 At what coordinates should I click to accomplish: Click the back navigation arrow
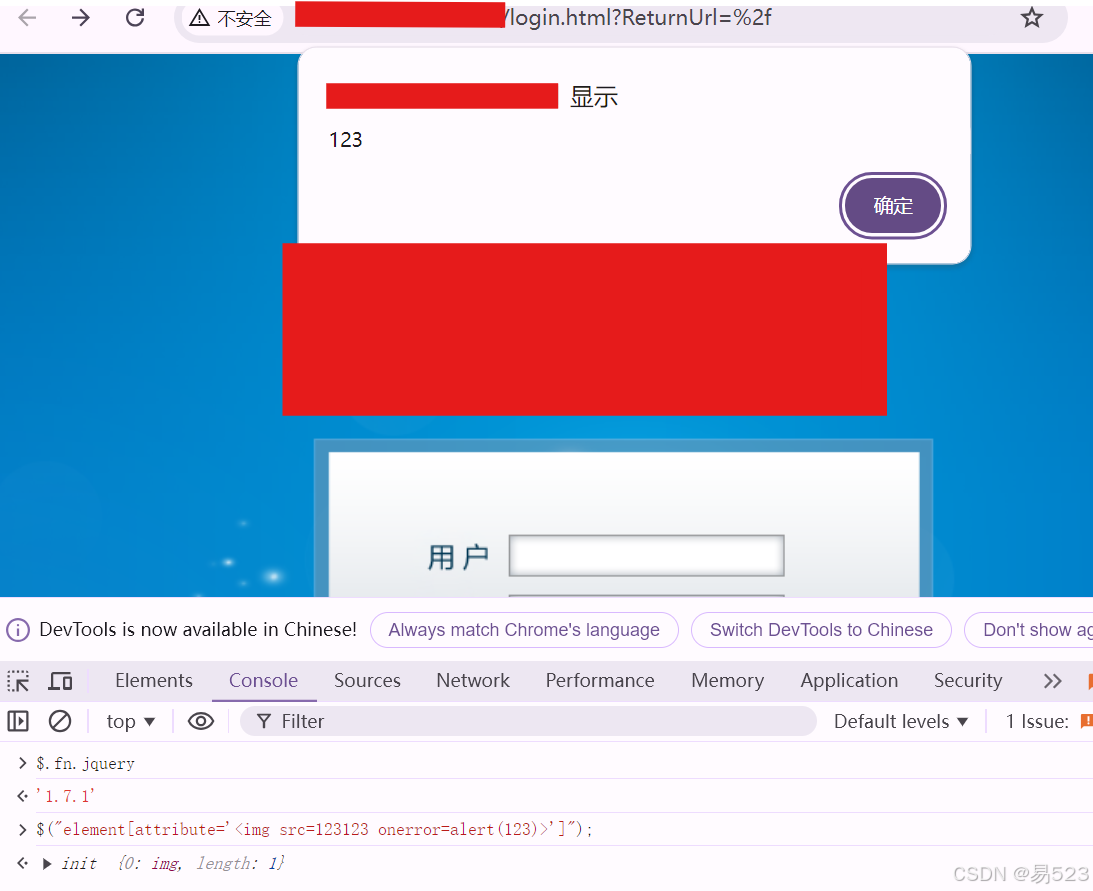coord(26,16)
